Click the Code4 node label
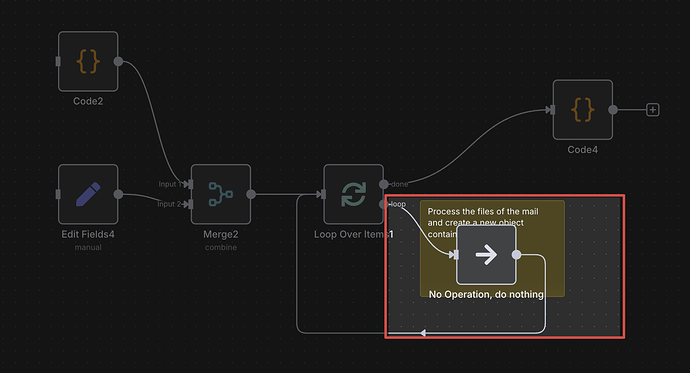The image size is (690, 373). 583,150
